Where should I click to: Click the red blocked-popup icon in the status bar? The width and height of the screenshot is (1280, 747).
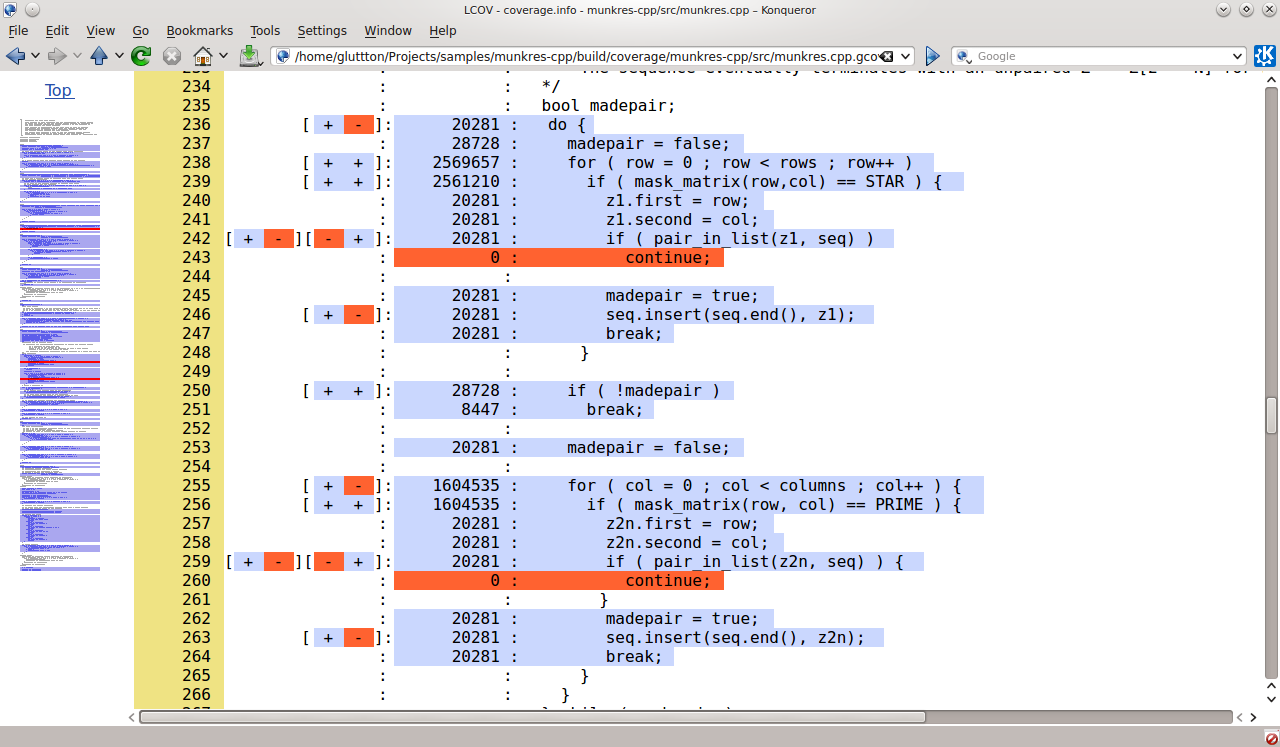click(x=1270, y=738)
